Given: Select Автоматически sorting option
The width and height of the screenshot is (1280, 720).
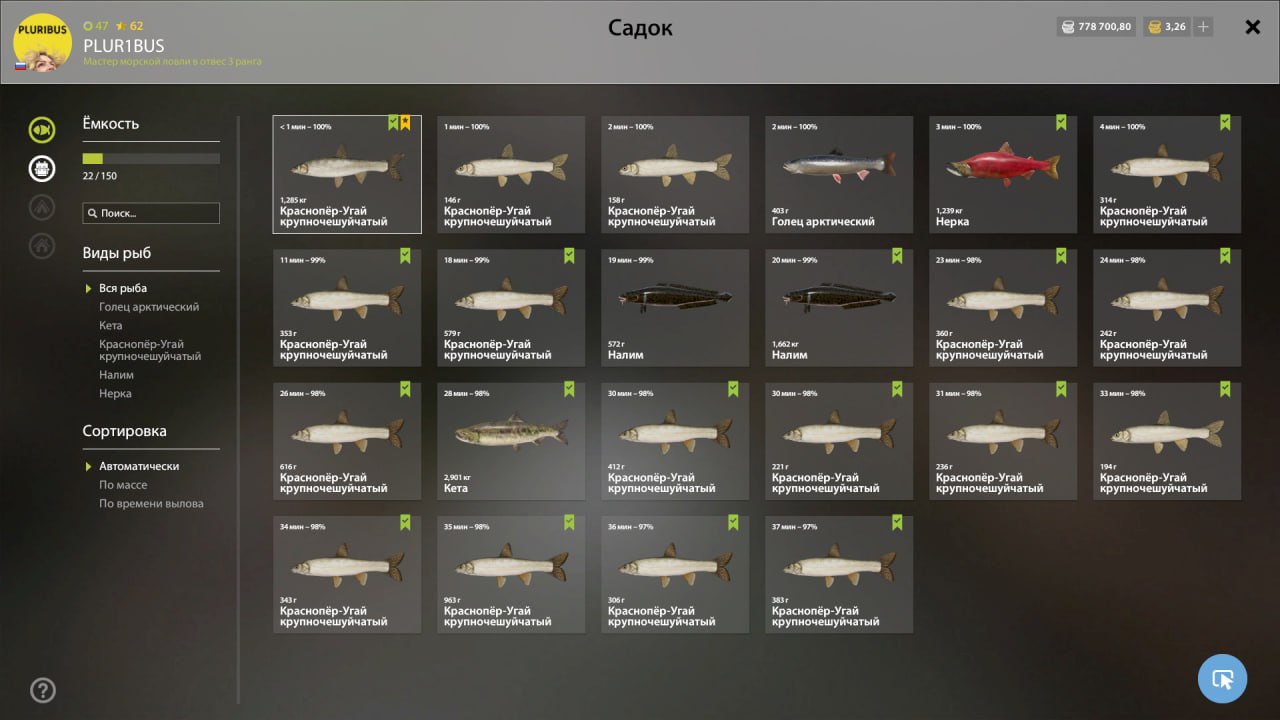Looking at the screenshot, I should (x=139, y=466).
